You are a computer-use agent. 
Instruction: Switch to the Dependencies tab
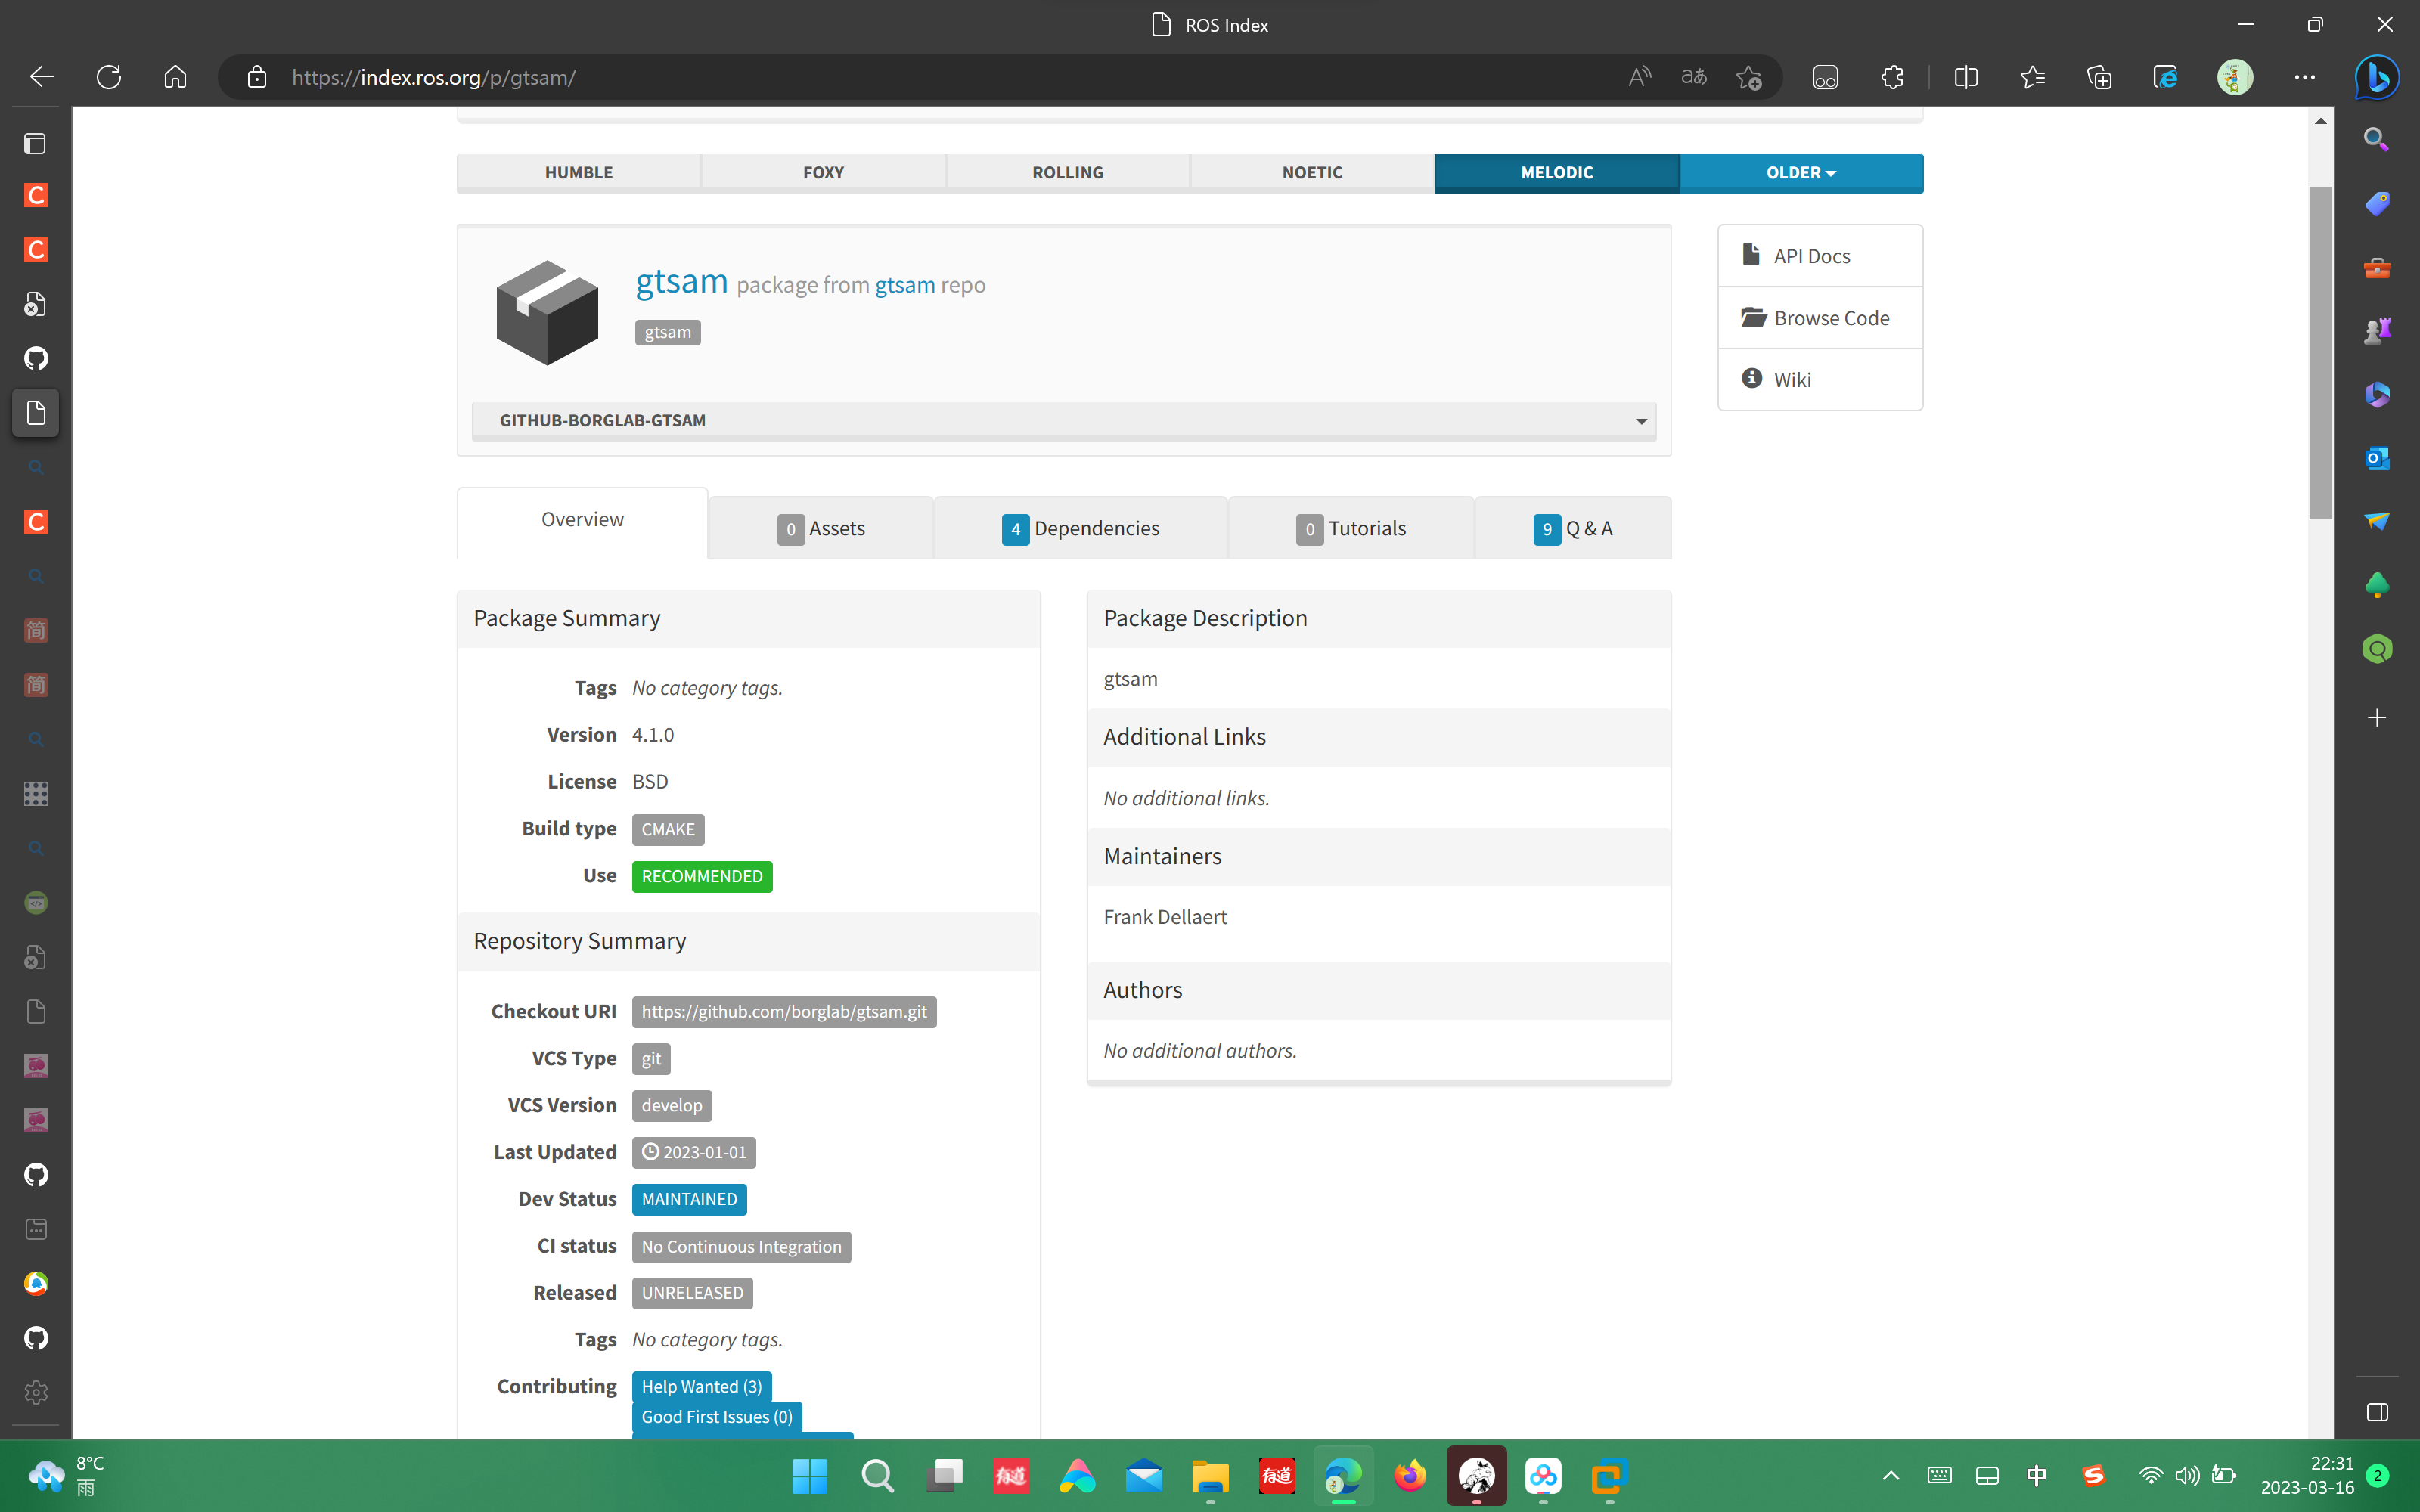[x=1080, y=528]
